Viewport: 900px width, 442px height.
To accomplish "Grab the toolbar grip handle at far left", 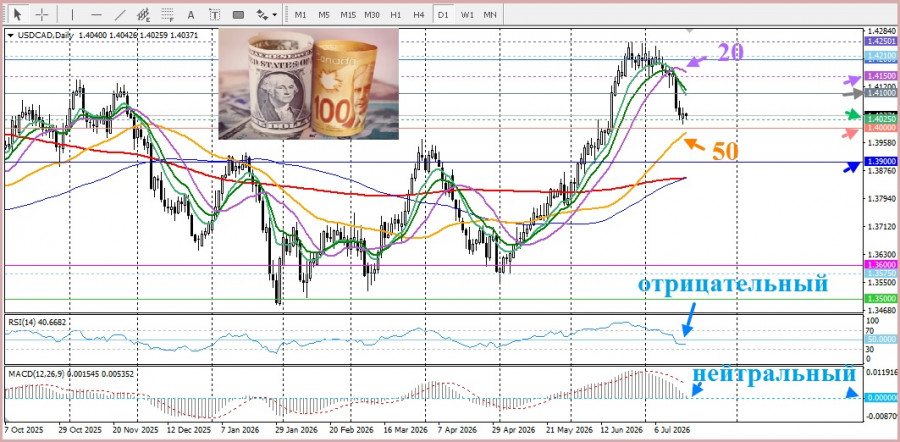I will (x=5, y=14).
